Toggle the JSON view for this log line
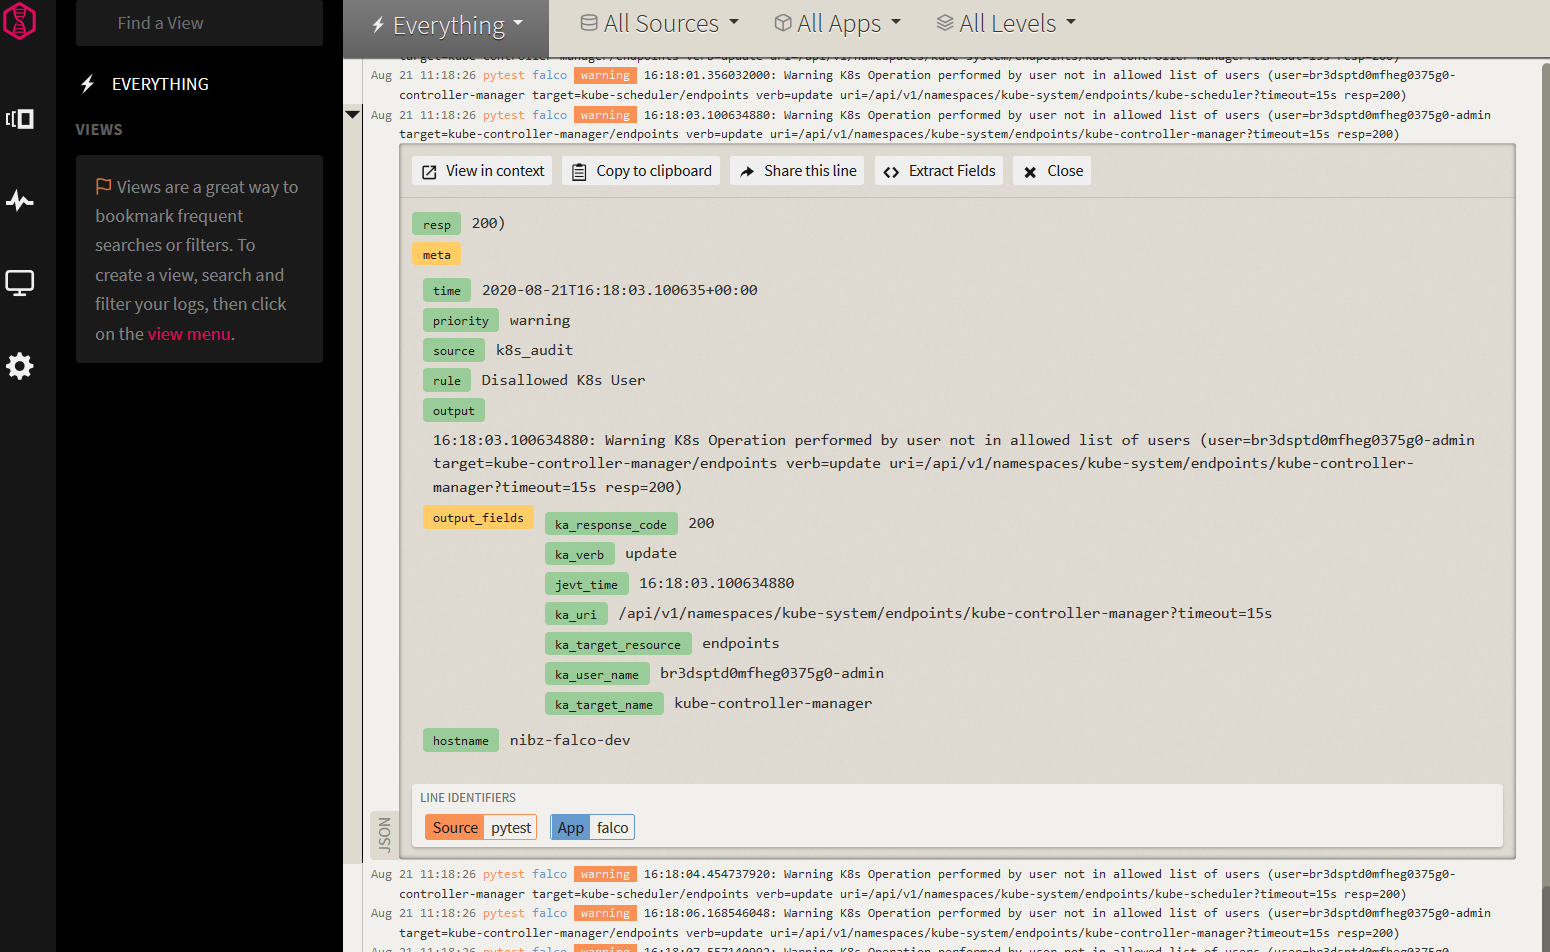The image size is (1550, 952). [x=385, y=833]
